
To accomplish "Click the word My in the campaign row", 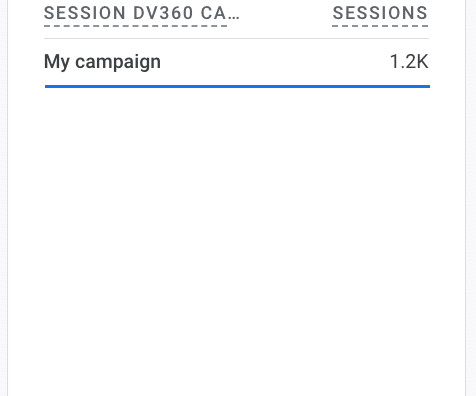I will pyautogui.click(x=57, y=63).
